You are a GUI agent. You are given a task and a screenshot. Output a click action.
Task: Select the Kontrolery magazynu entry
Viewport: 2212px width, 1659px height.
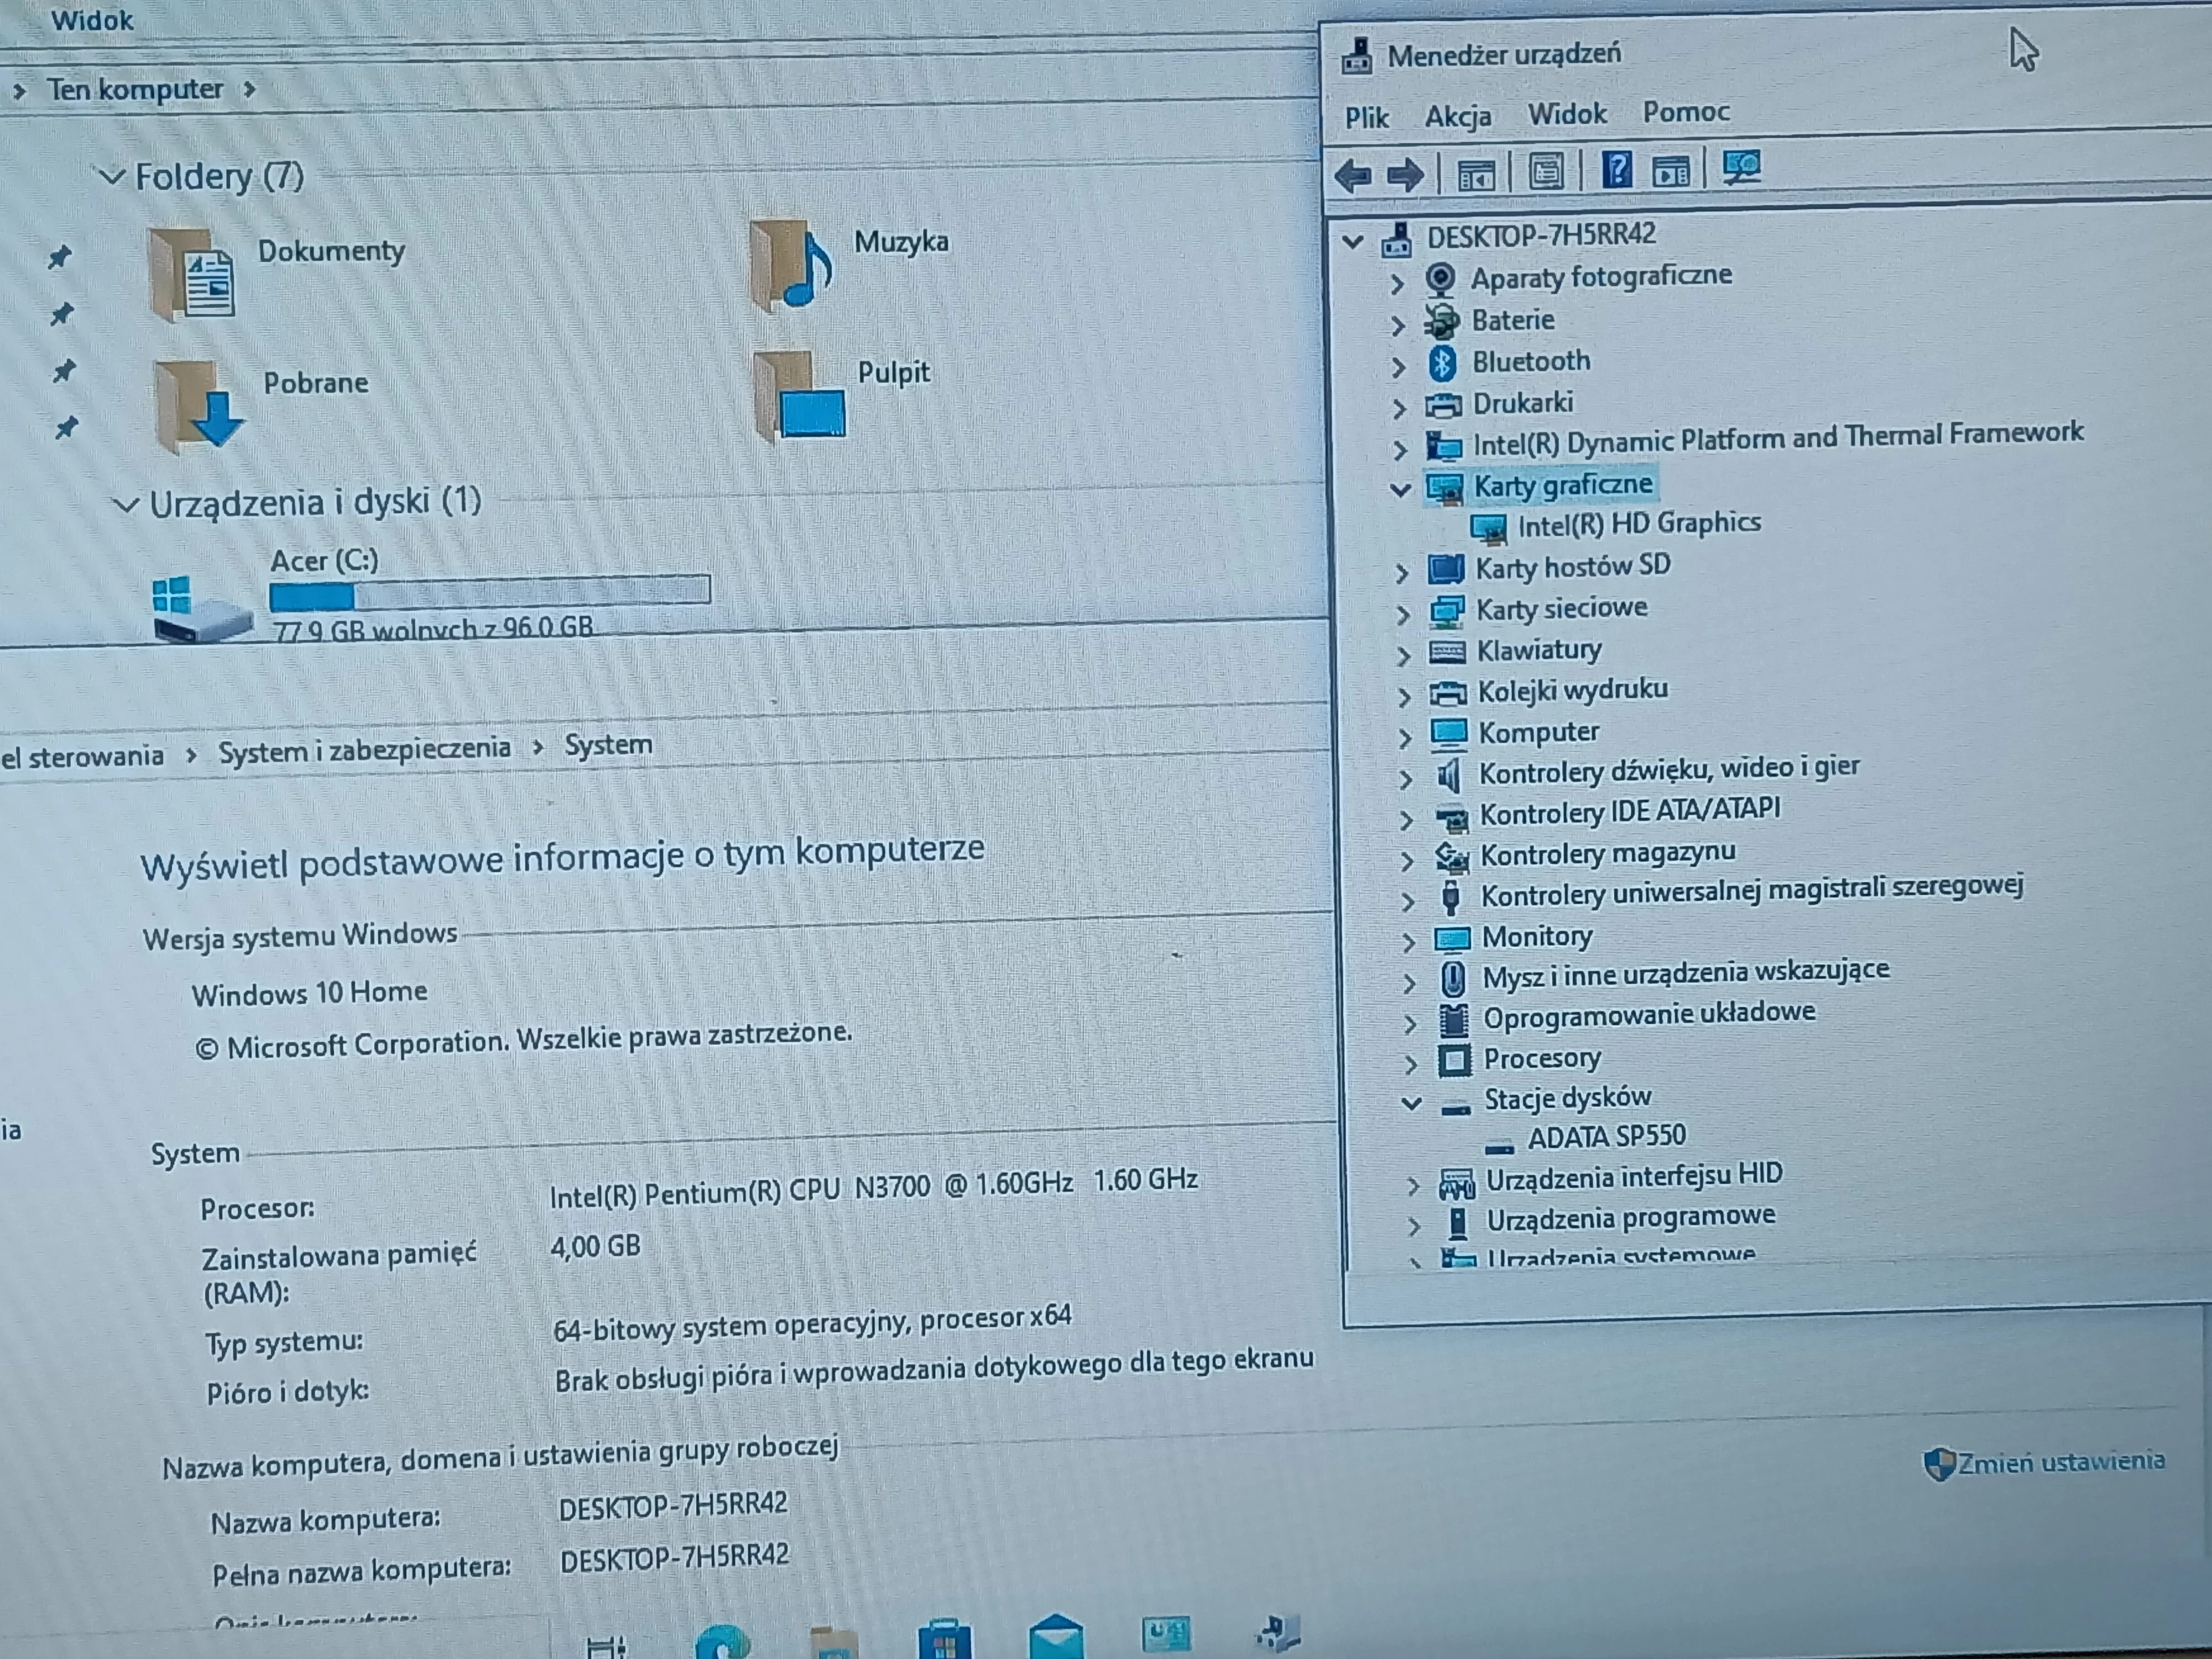(1607, 854)
